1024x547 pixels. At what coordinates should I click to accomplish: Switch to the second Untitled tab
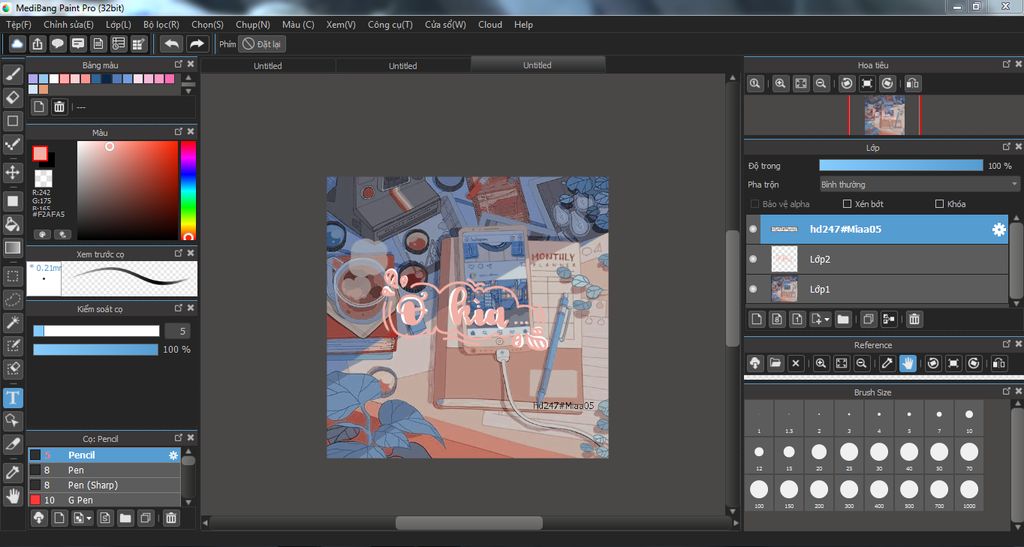pyautogui.click(x=403, y=65)
